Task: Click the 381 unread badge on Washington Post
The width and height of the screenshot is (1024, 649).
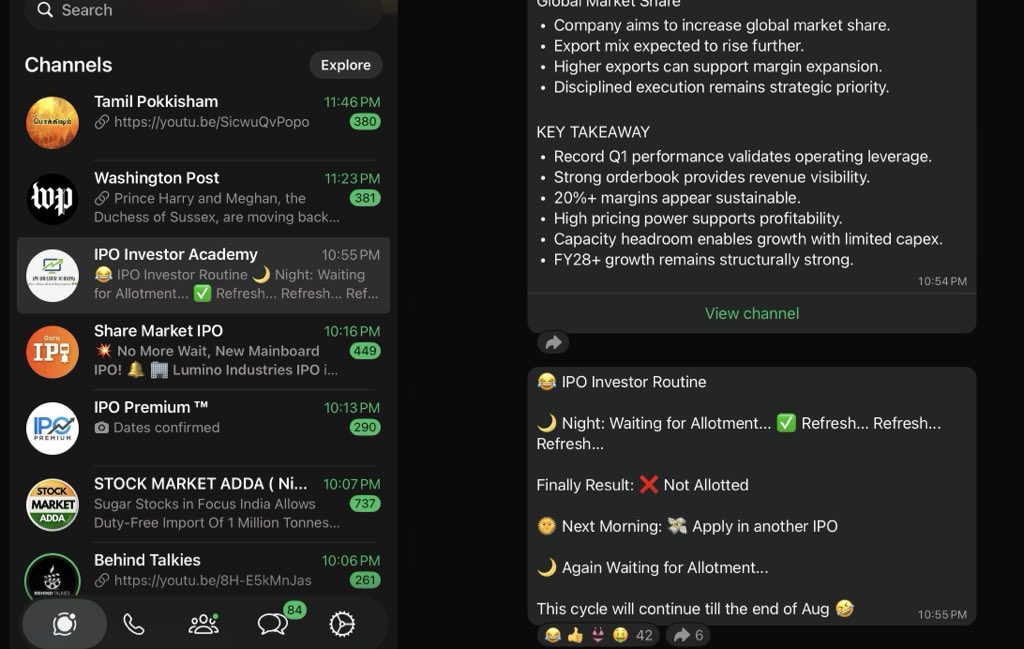Action: (x=364, y=198)
